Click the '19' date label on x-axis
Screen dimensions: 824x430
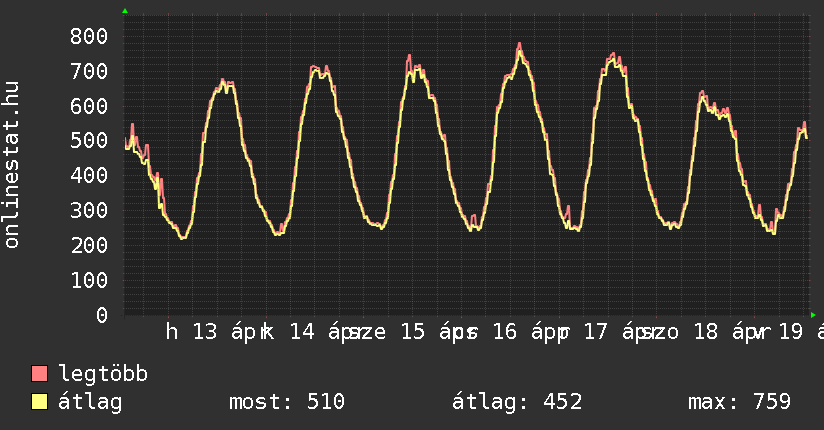click(x=792, y=333)
